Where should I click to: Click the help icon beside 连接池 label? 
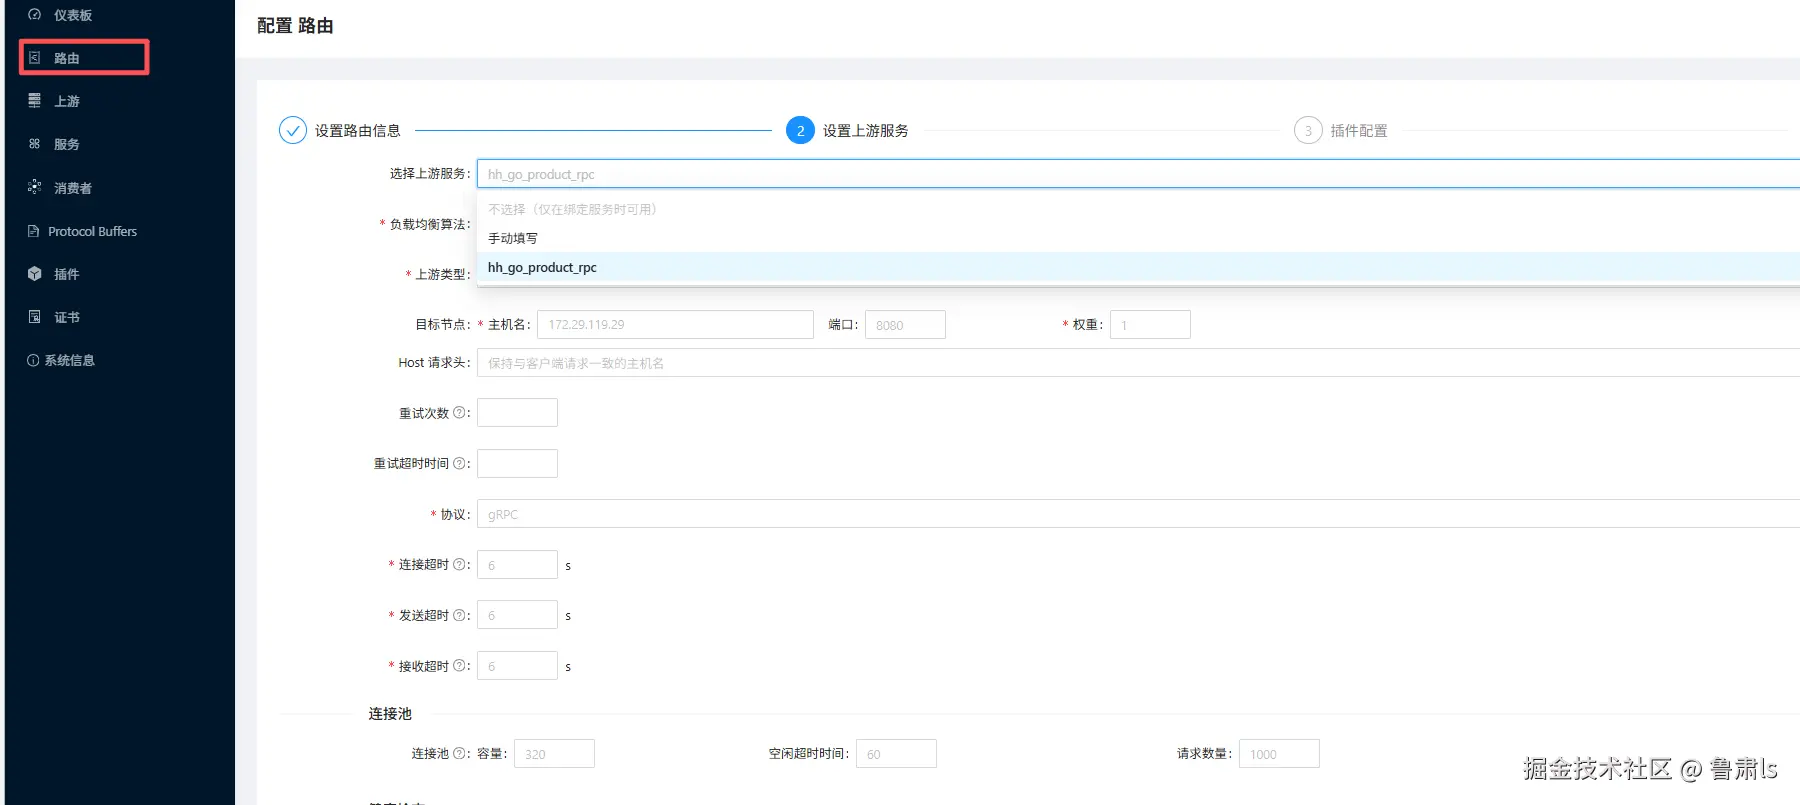[459, 754]
